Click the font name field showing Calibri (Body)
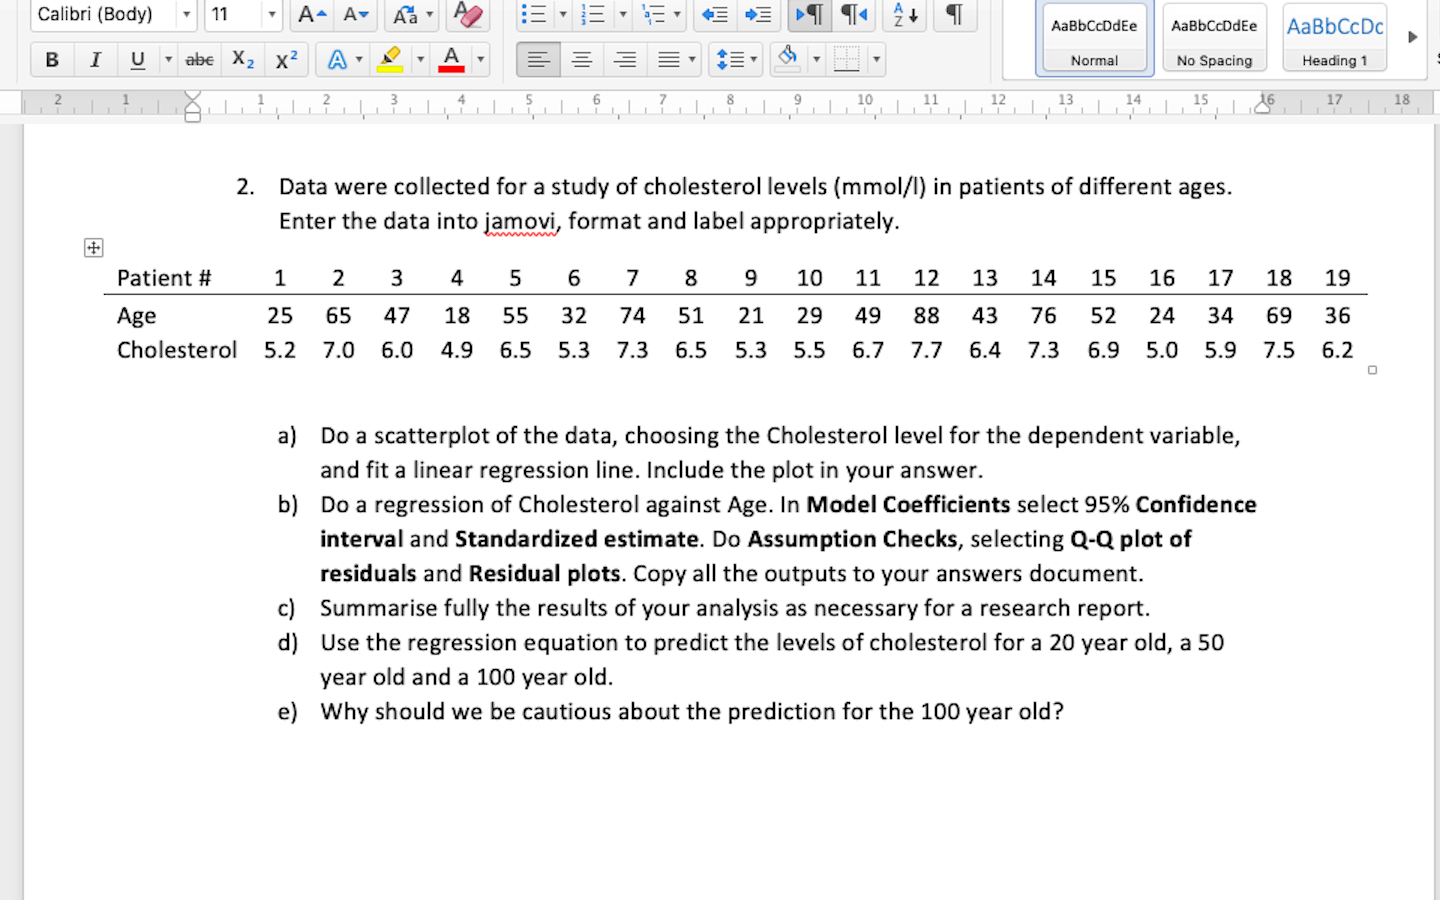 104,14
